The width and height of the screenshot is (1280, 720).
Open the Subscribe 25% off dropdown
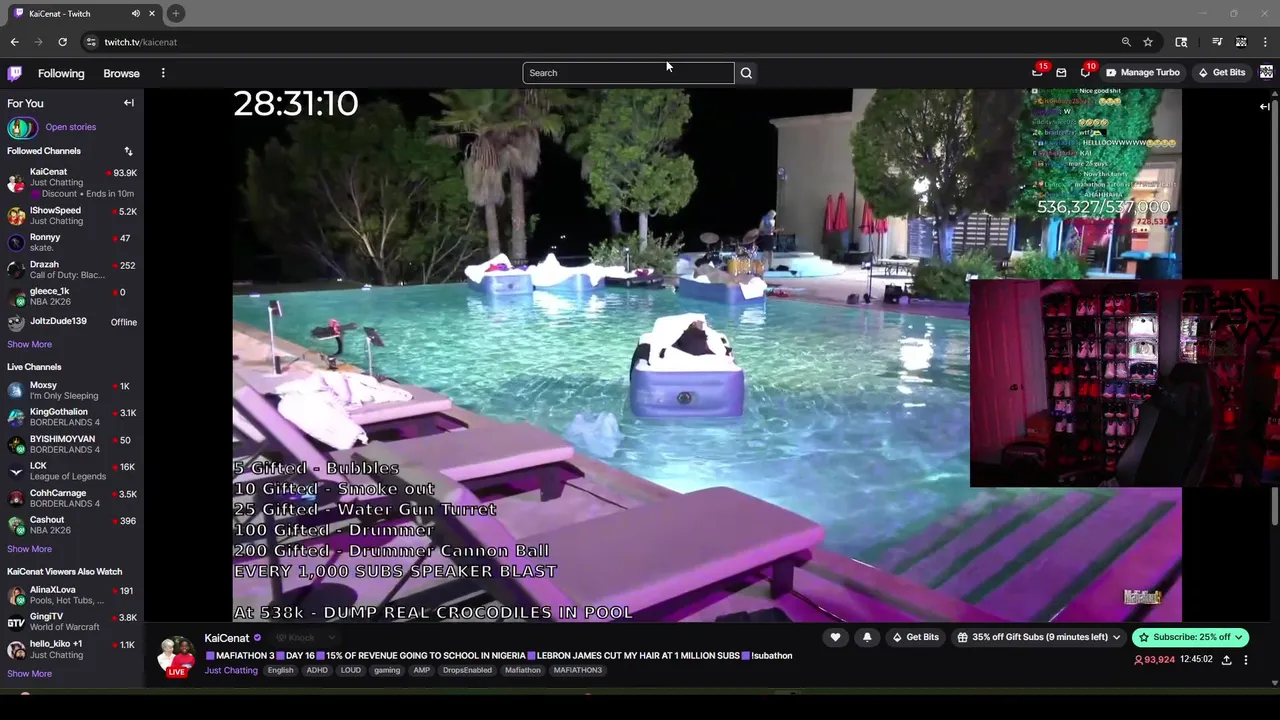click(1191, 637)
